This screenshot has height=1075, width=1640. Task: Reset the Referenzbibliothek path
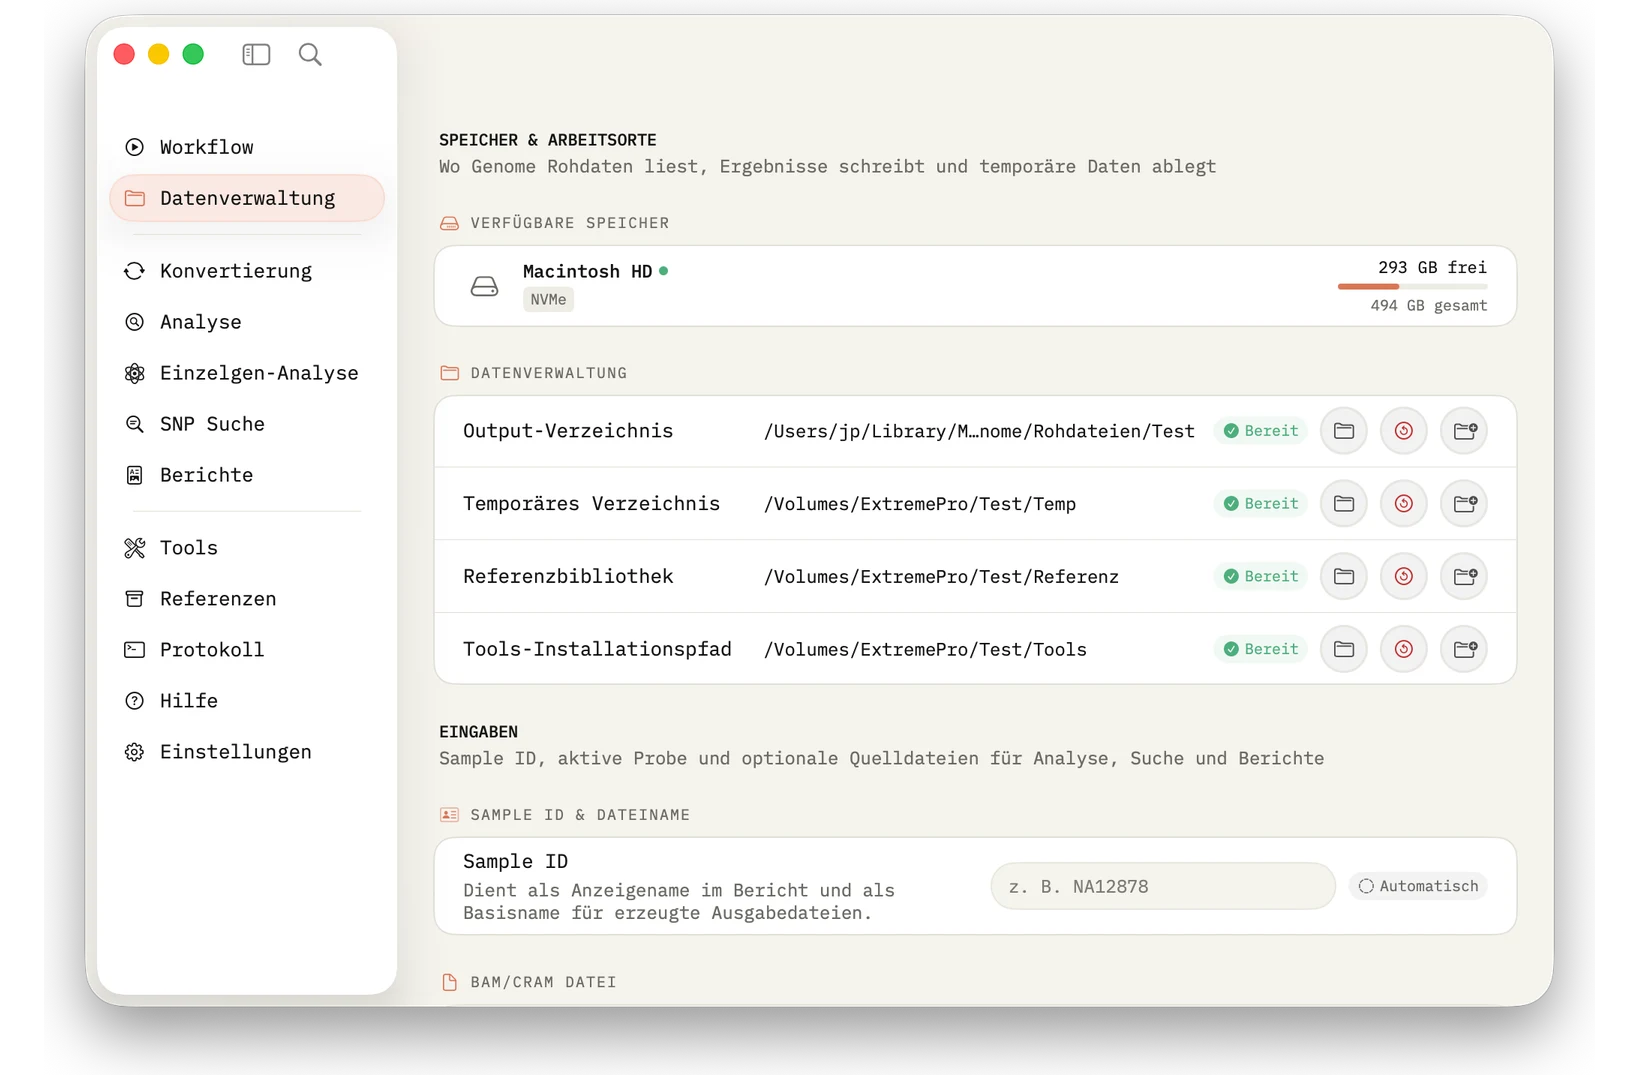(x=1403, y=576)
